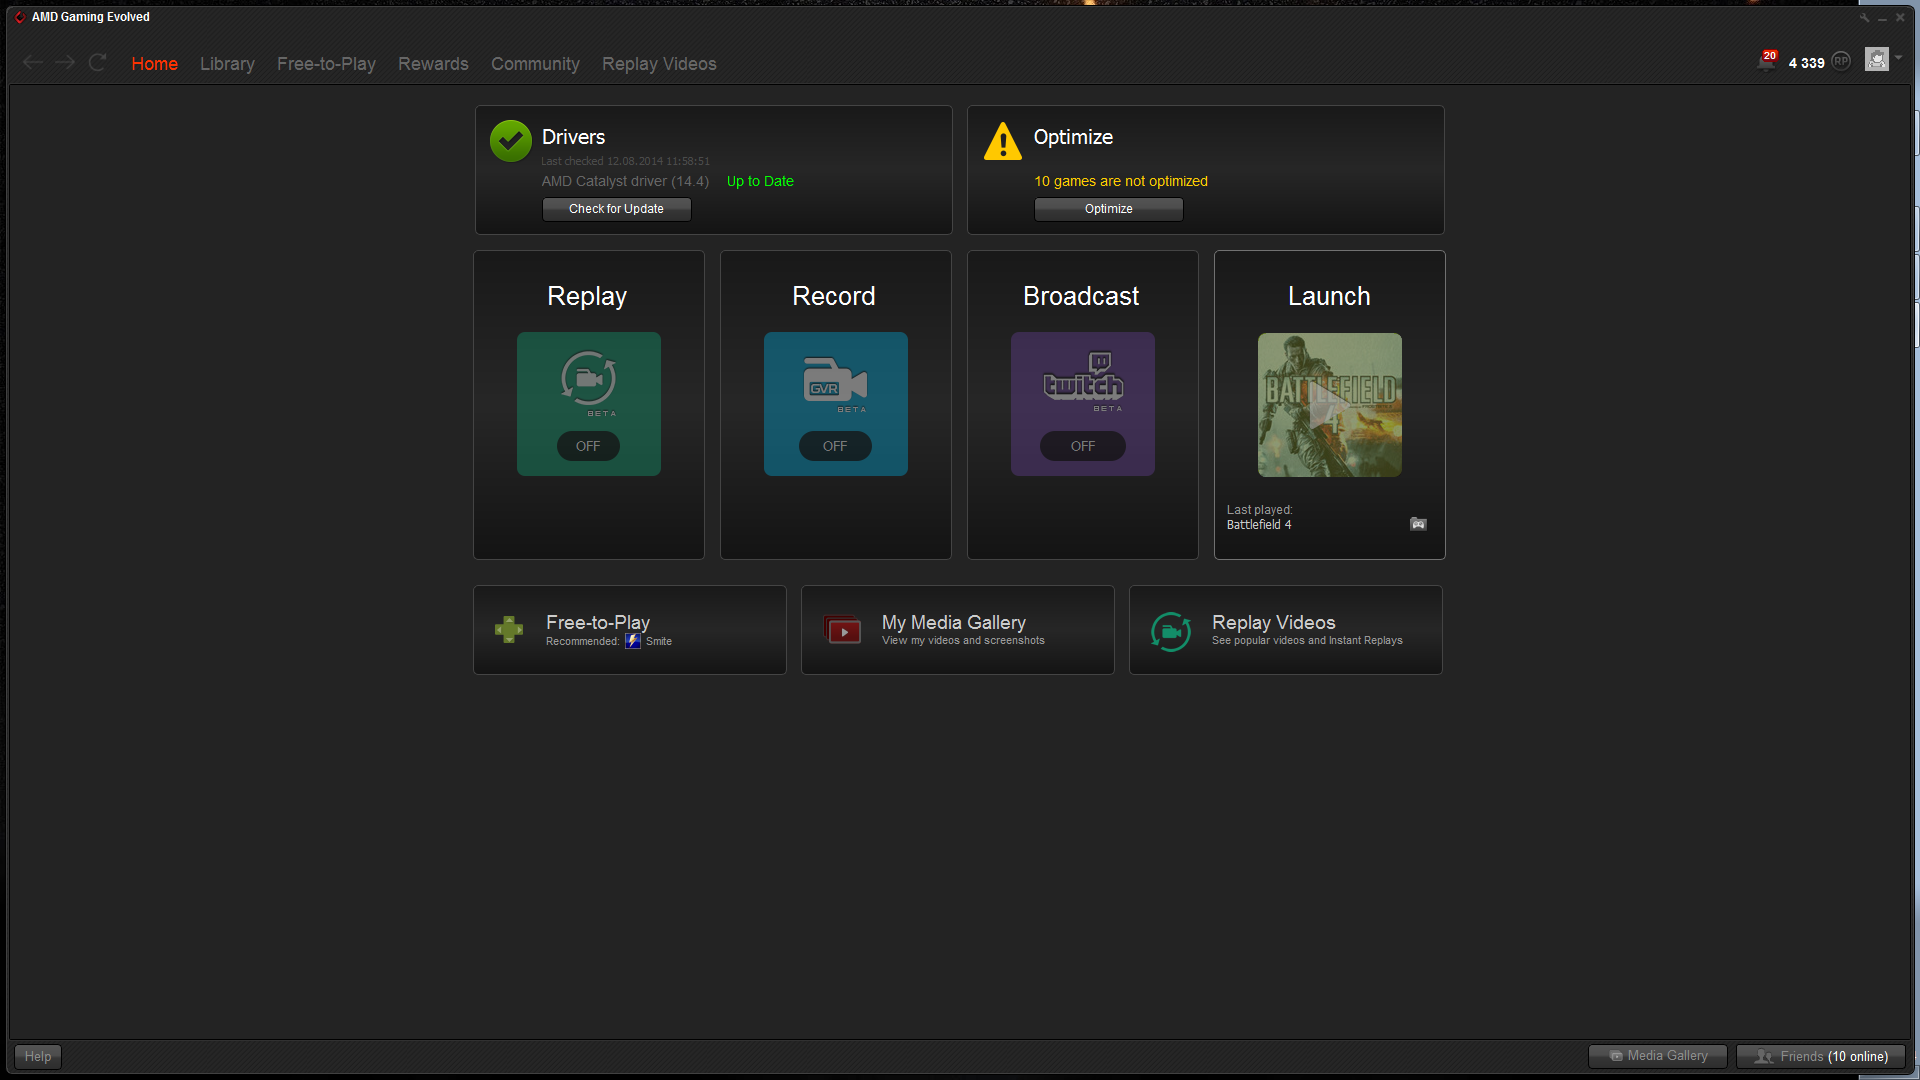Image resolution: width=1920 pixels, height=1080 pixels.
Task: Click the My Media Gallery video icon
Action: point(842,629)
